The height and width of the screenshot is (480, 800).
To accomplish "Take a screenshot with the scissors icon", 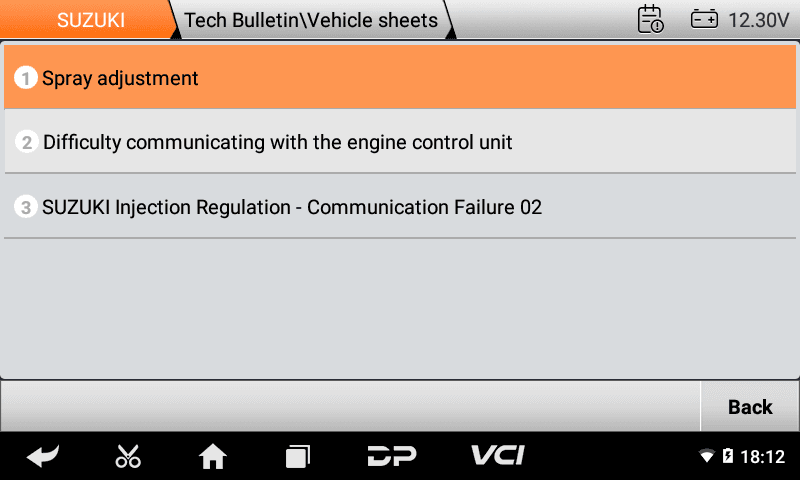I will 128,456.
